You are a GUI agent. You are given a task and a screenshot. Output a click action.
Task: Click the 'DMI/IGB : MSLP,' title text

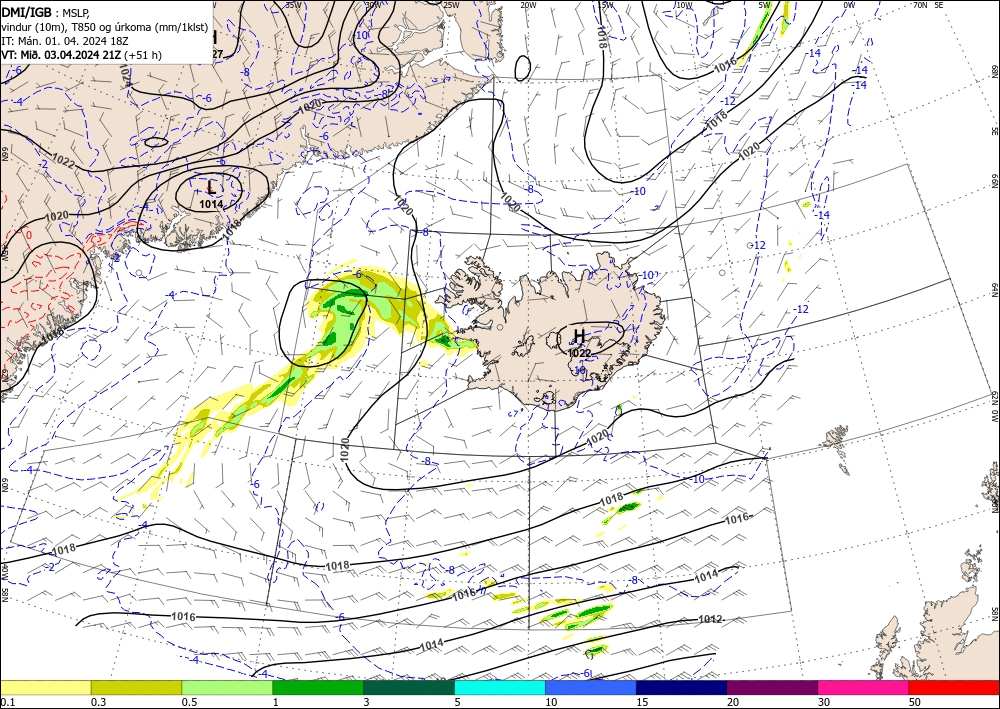[45, 13]
